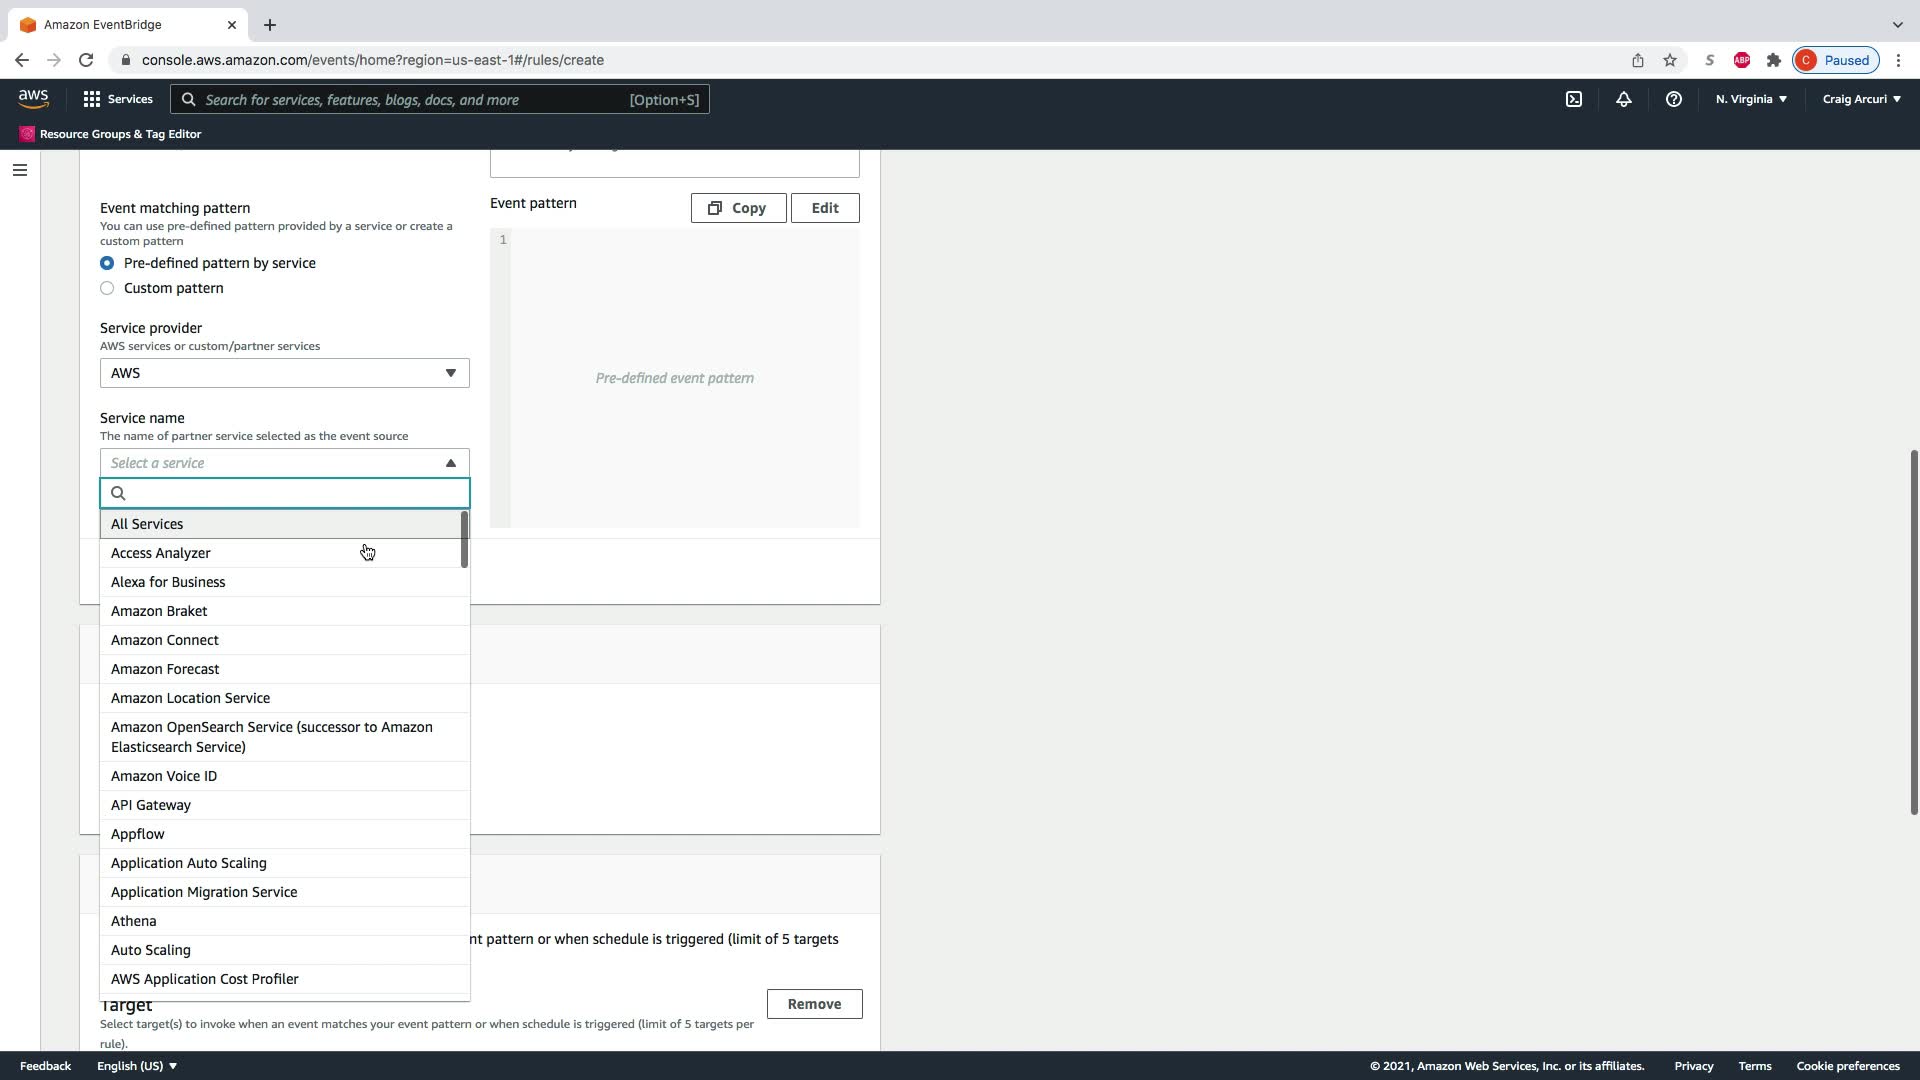The width and height of the screenshot is (1920, 1080).
Task: Select Pre-defined pattern by service
Action: [x=107, y=263]
